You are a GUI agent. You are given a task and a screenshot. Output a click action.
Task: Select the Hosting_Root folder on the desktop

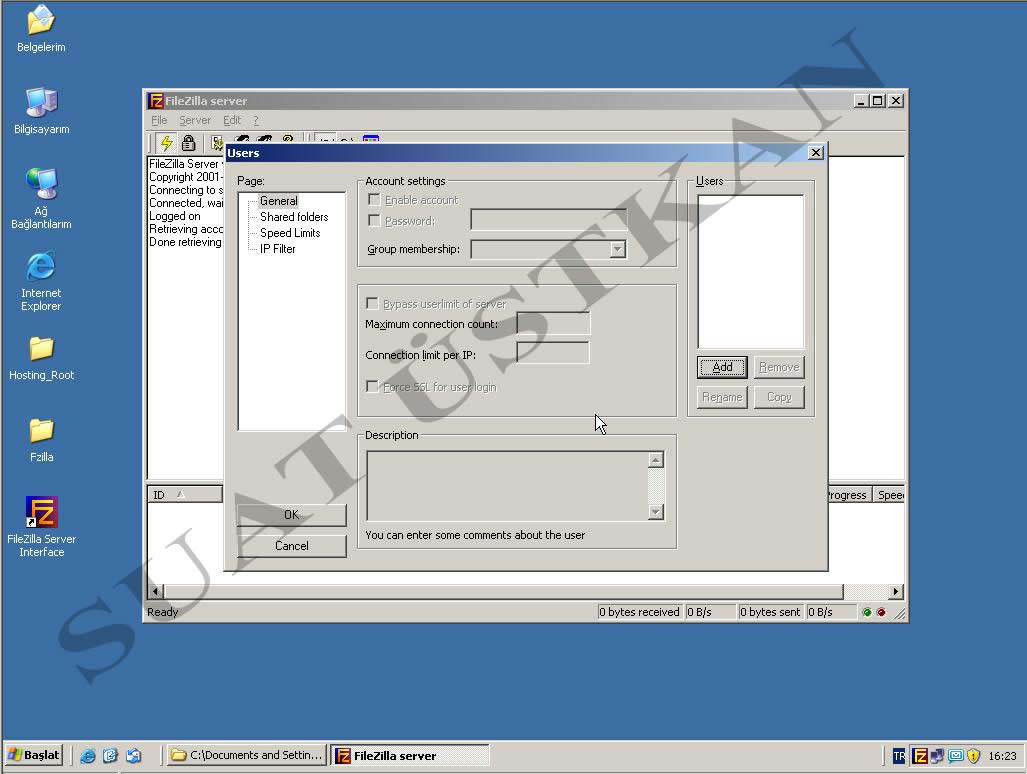41,358
